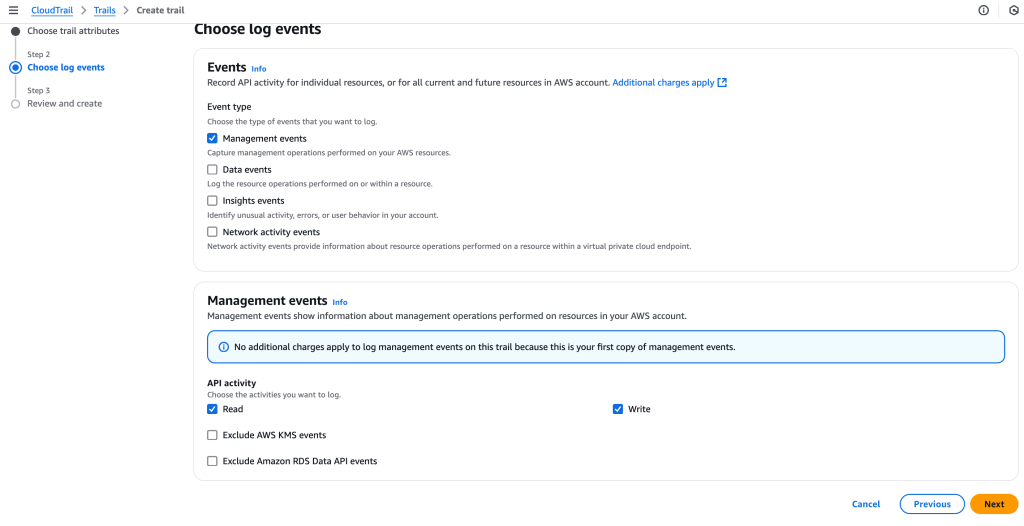
Task: Uncheck the Management events checkbox
Action: (x=212, y=139)
